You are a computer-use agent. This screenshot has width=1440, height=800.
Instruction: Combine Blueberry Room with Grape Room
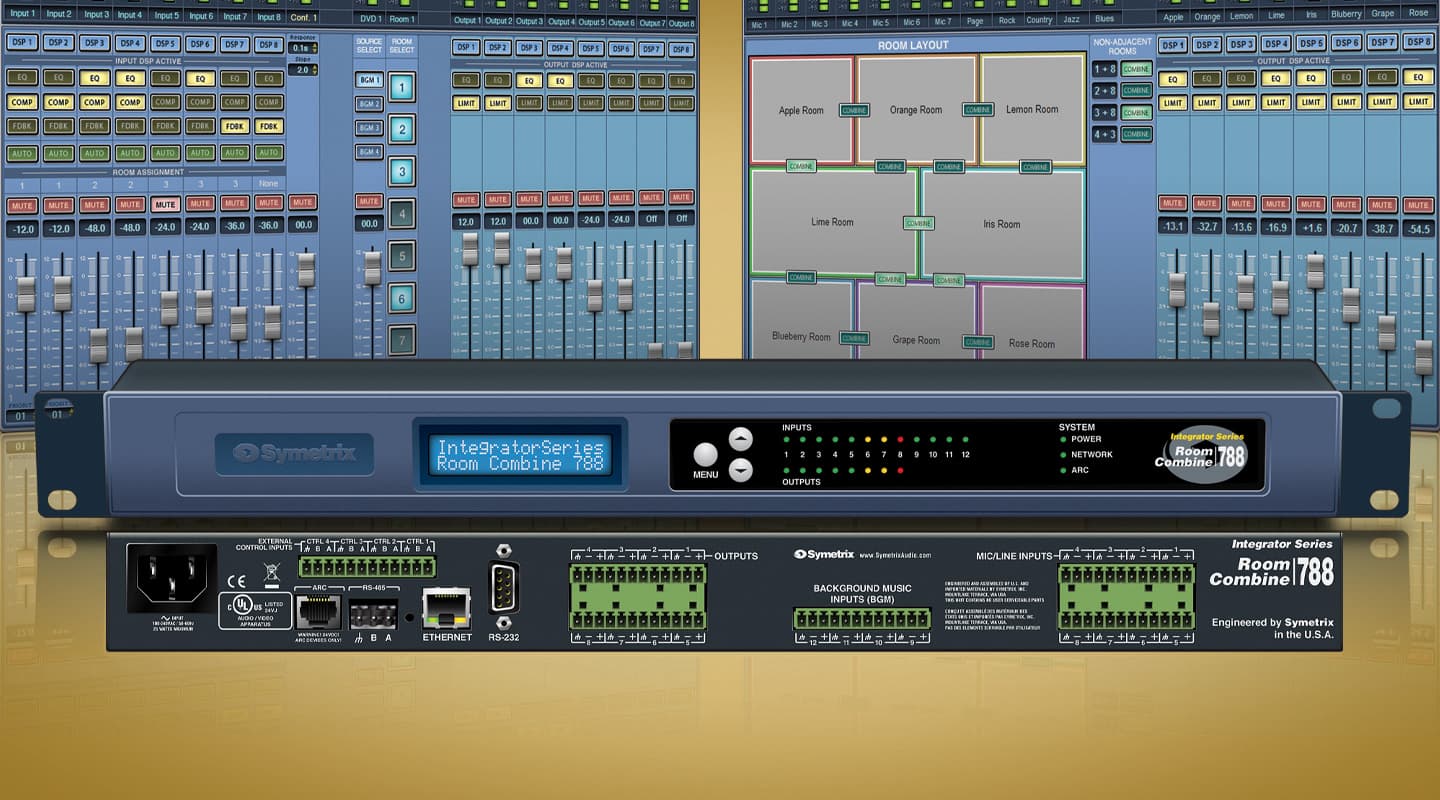pyautogui.click(x=854, y=338)
